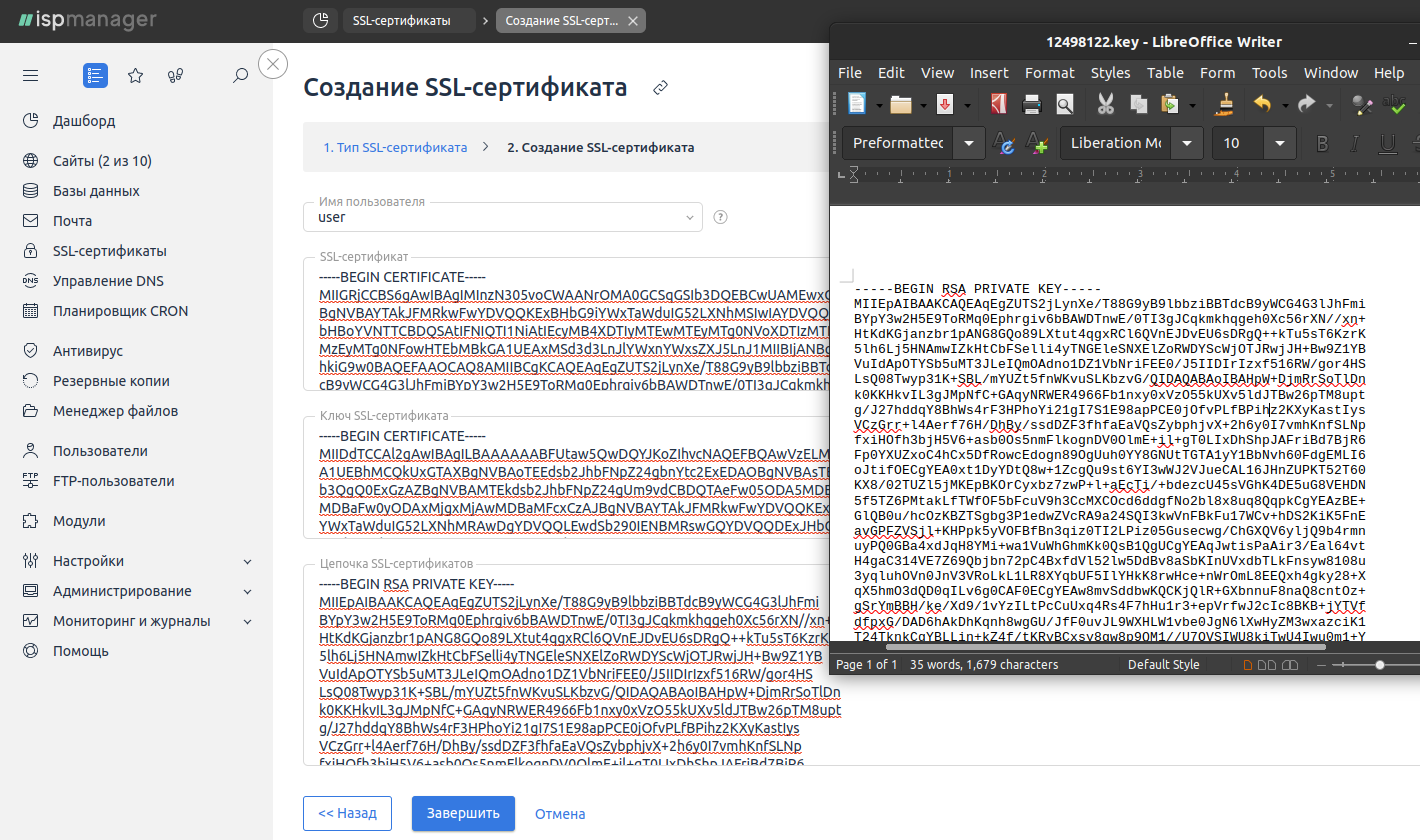Toggle Print Preview in Writer
The width and height of the screenshot is (1420, 840).
1064,103
